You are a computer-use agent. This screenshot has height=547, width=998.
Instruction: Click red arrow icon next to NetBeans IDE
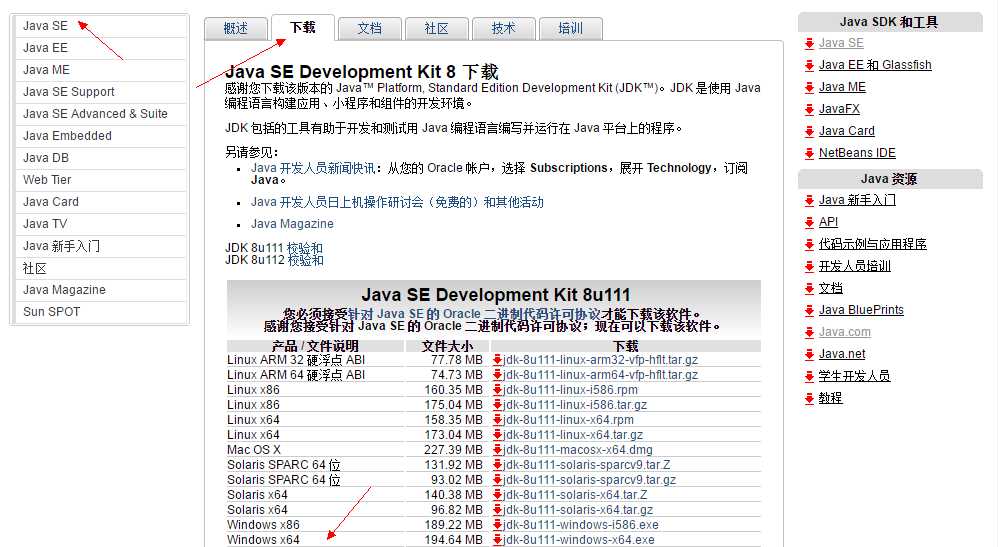pyautogui.click(x=809, y=153)
